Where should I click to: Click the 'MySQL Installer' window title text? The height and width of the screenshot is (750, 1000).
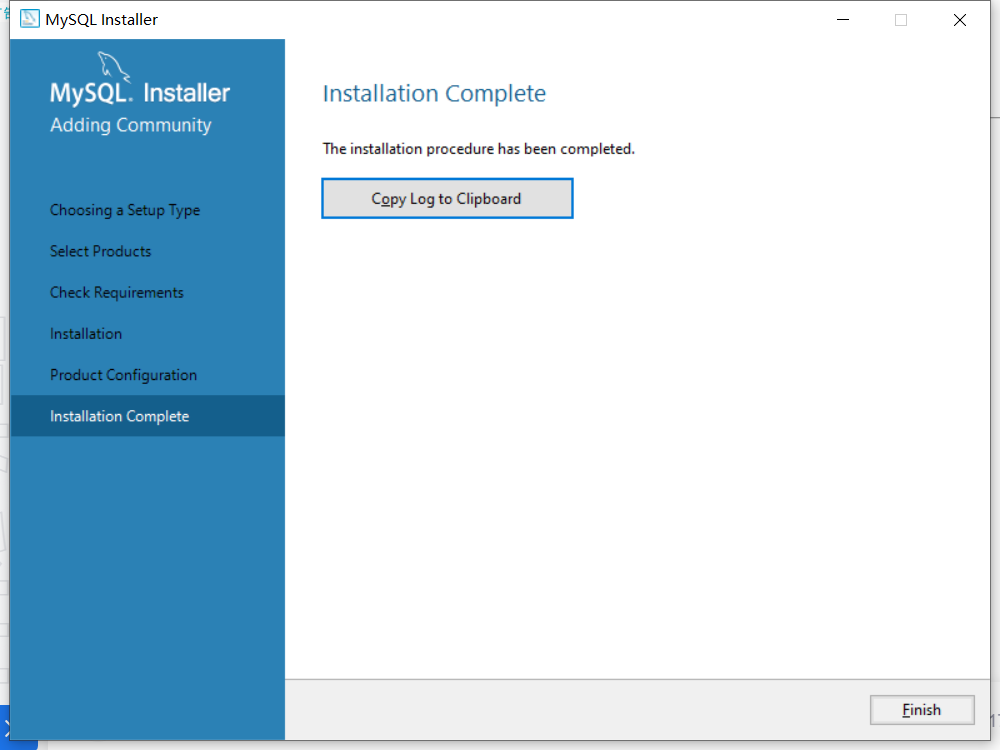(x=101, y=20)
